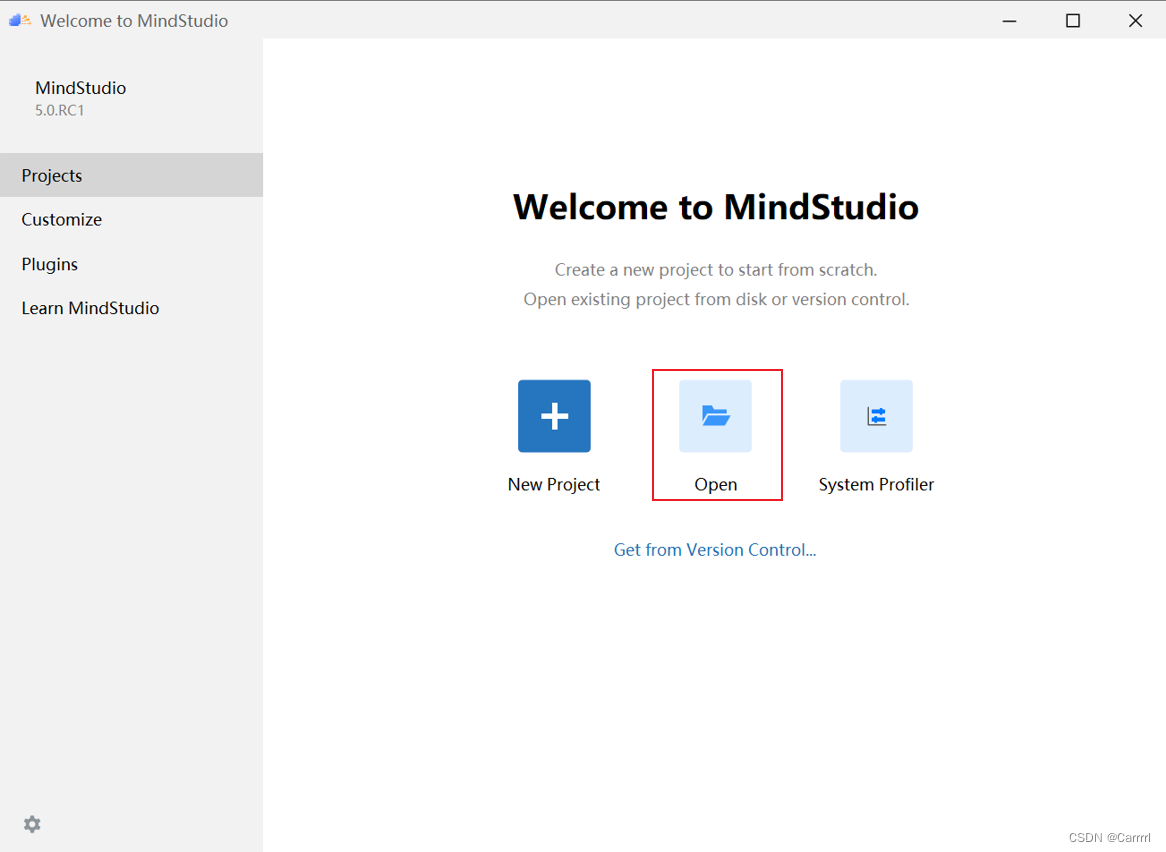Click the Open label text
Viewport: 1166px width, 852px height.
pos(715,485)
